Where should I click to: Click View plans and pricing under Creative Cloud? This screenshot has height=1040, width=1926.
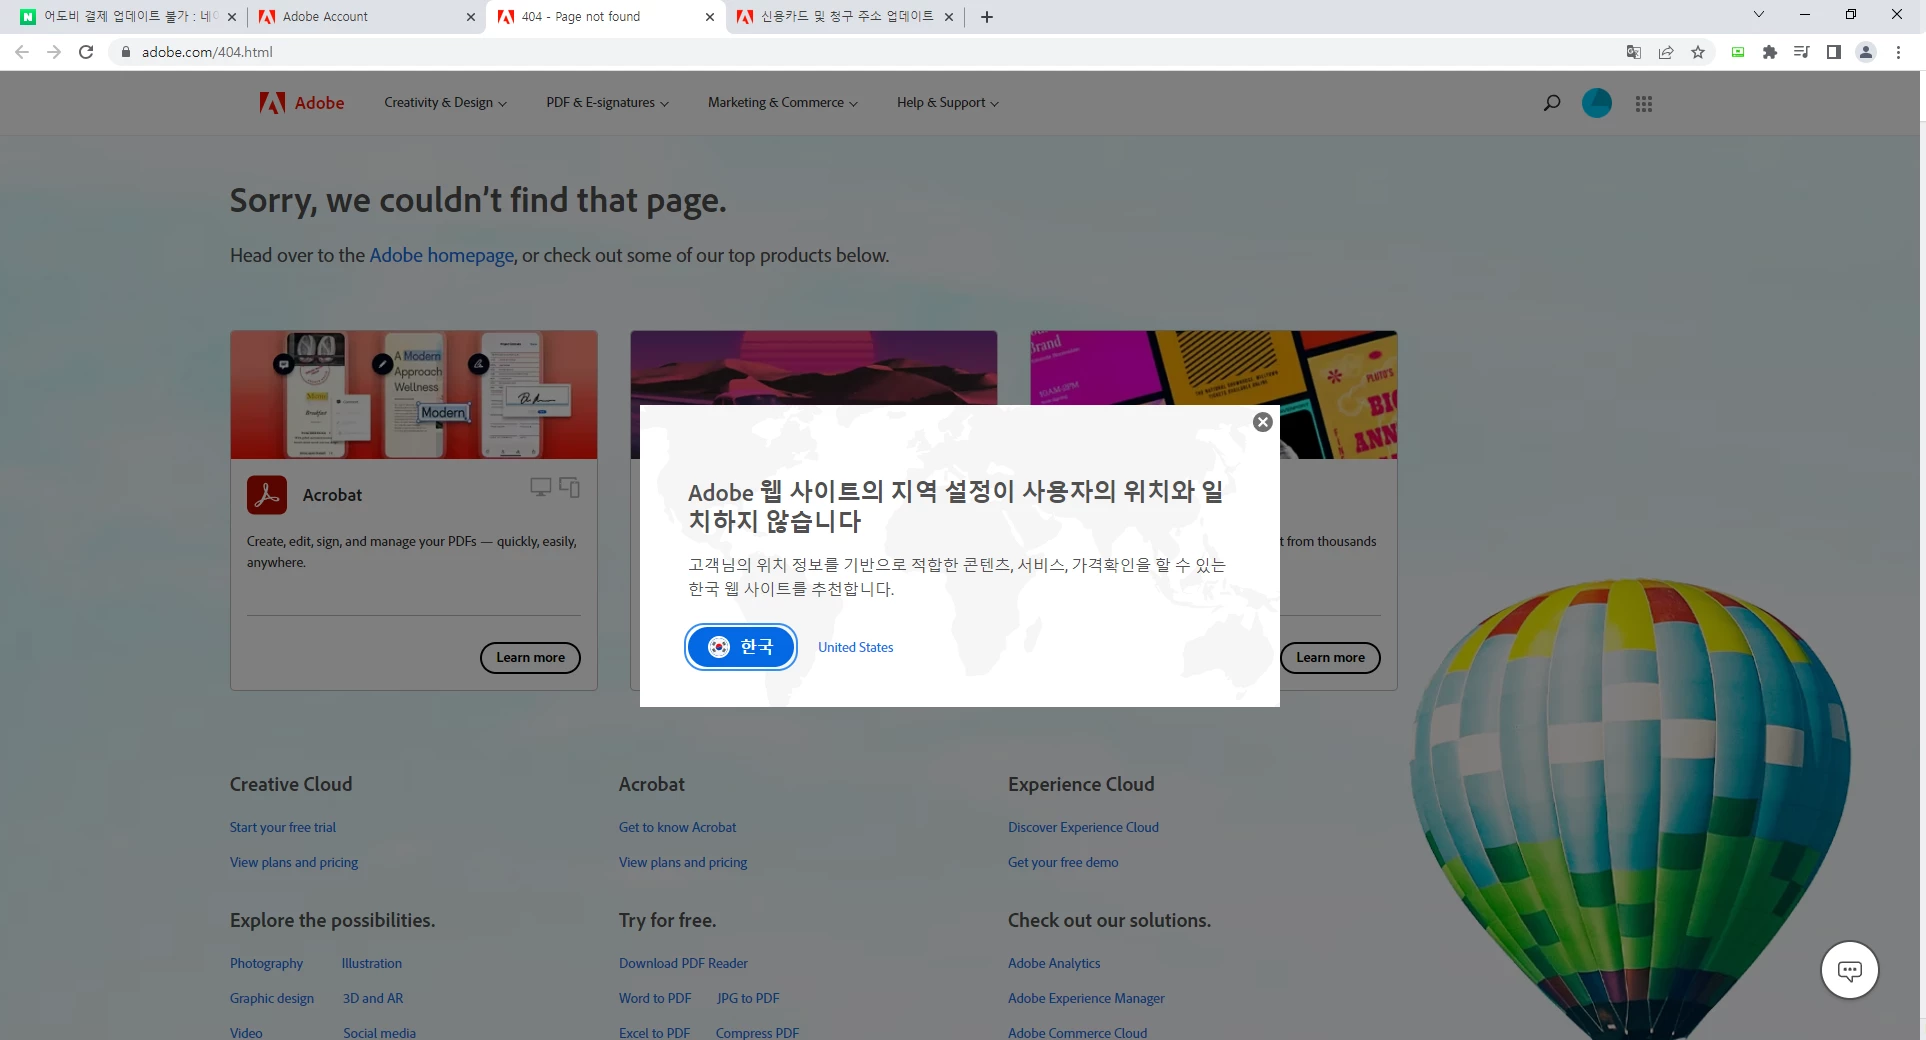click(x=294, y=862)
